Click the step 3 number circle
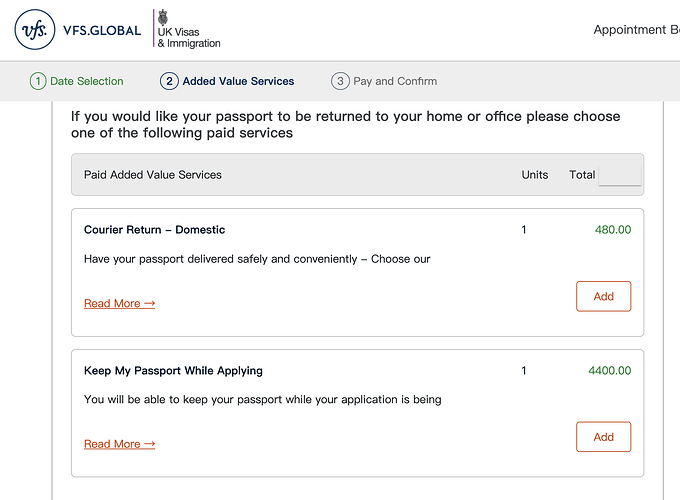The height and width of the screenshot is (500, 680). tap(340, 81)
